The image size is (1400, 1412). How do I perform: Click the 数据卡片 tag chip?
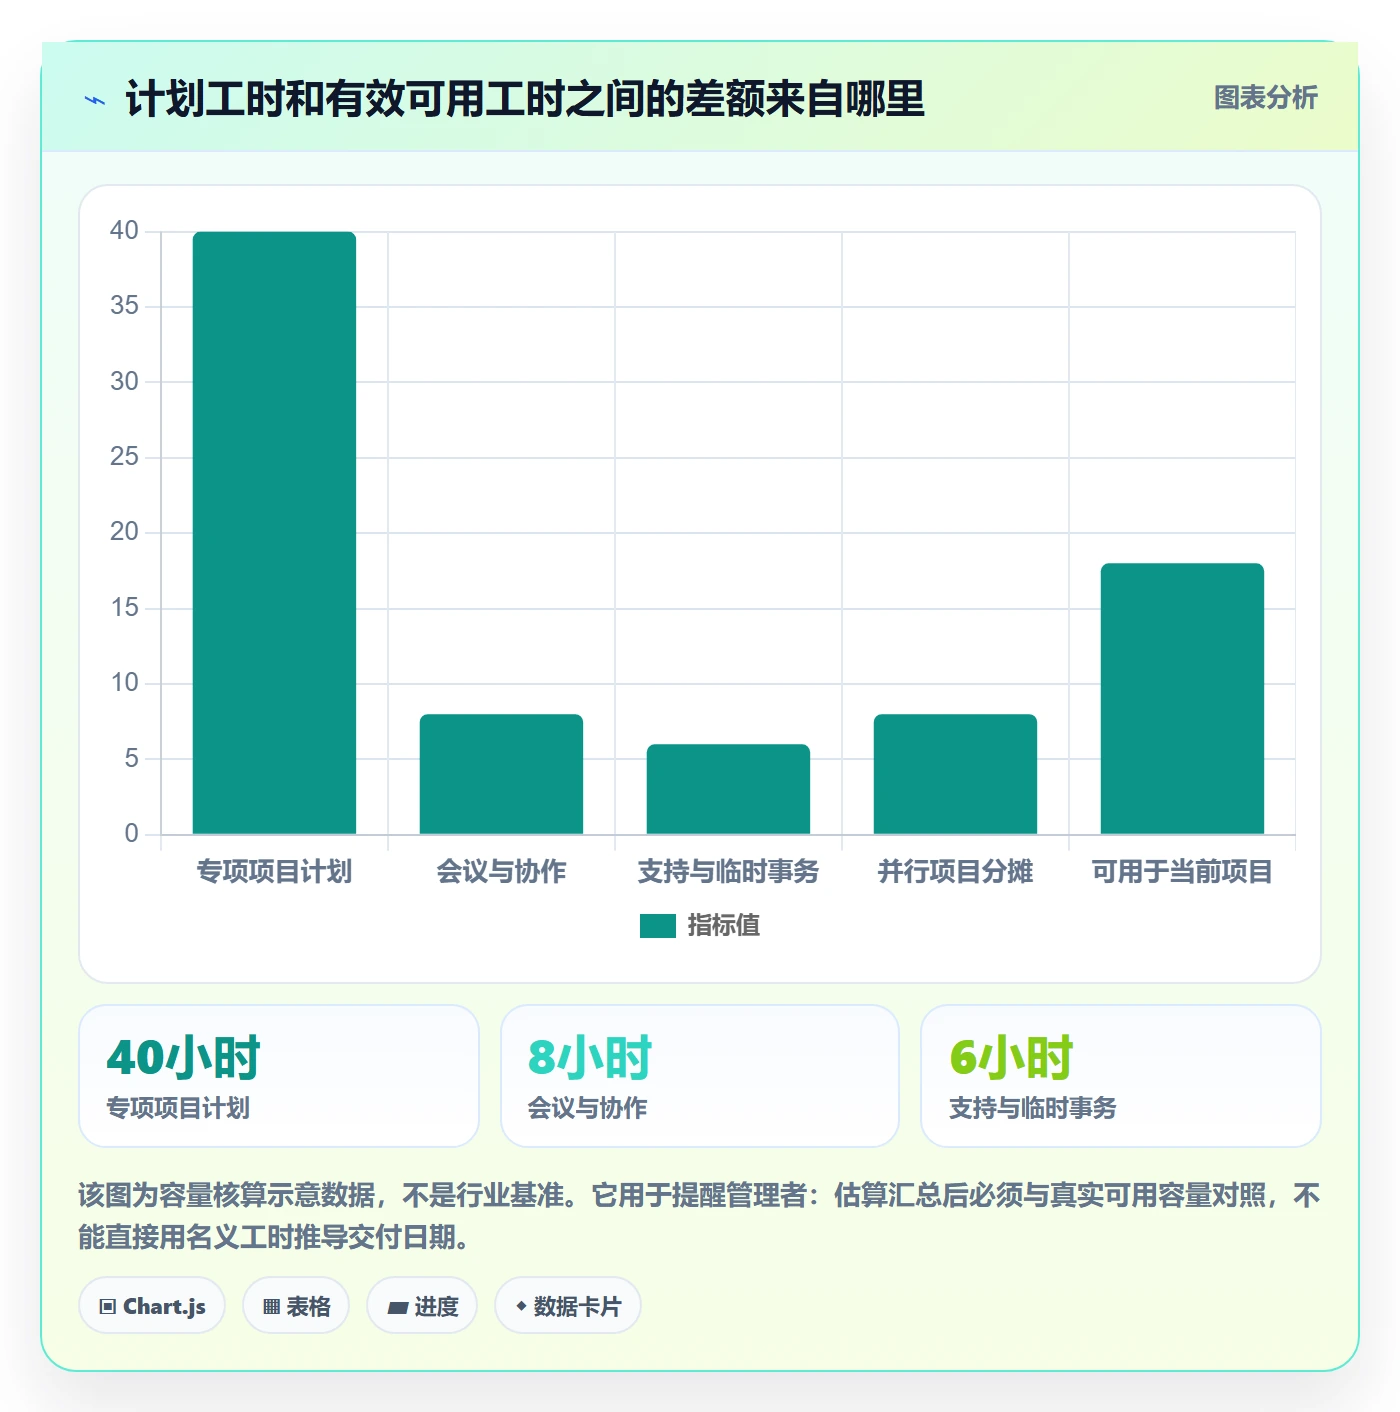point(568,1306)
